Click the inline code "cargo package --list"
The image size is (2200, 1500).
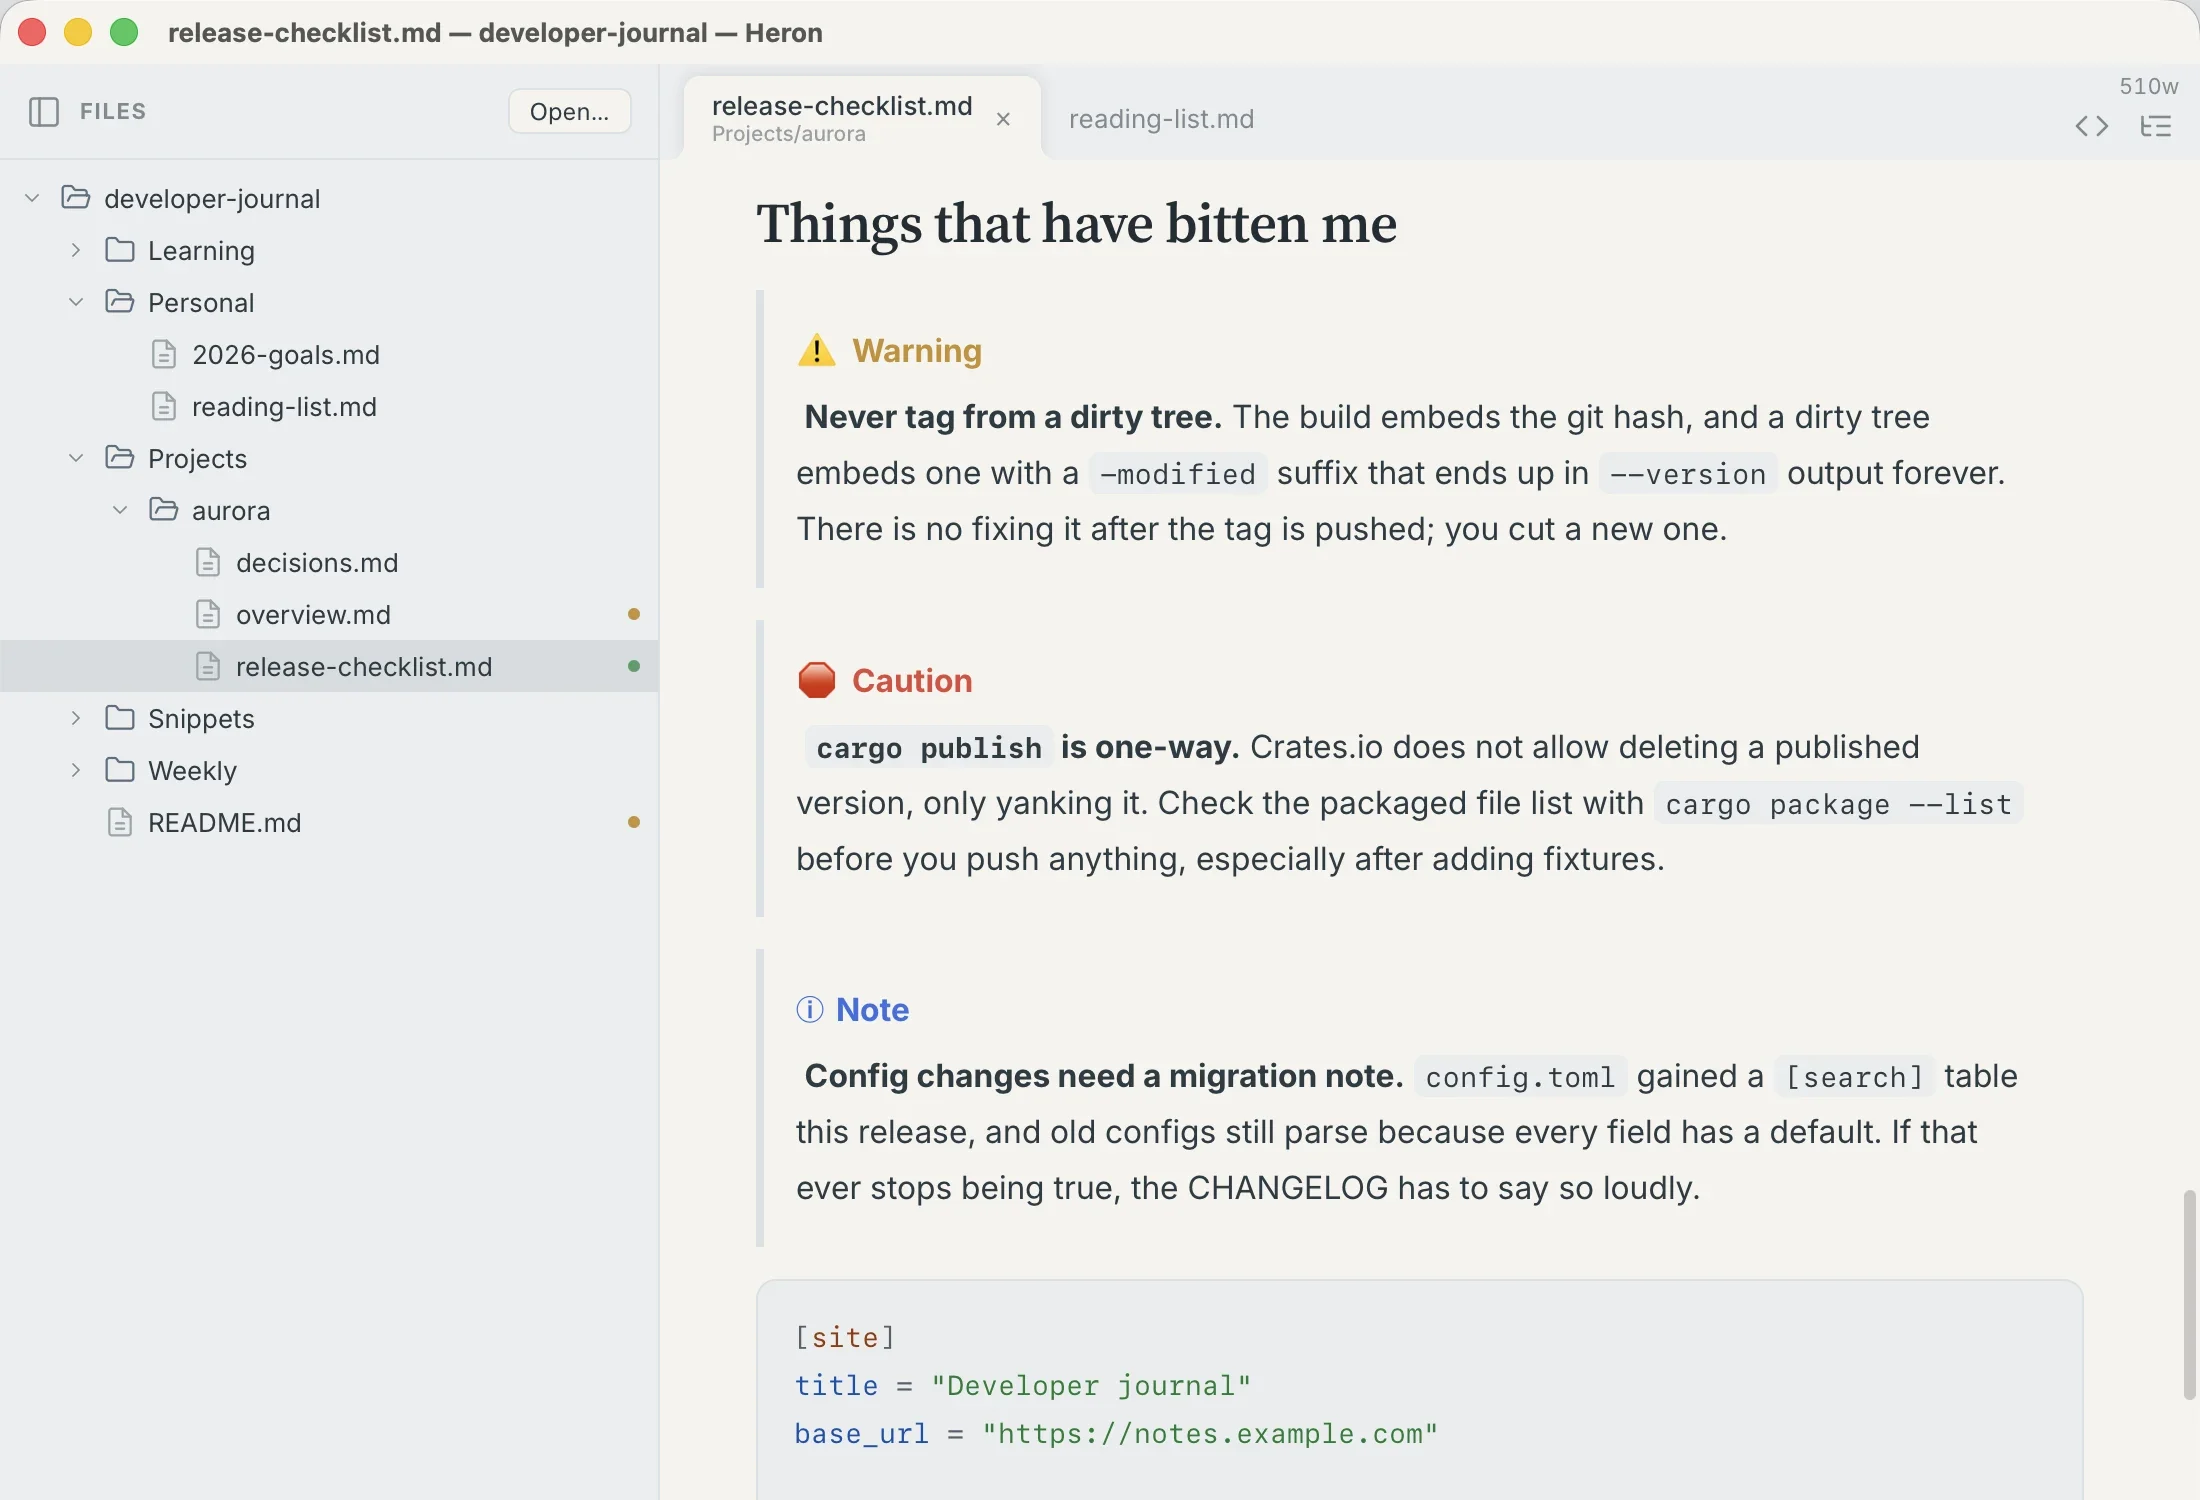point(1838,803)
